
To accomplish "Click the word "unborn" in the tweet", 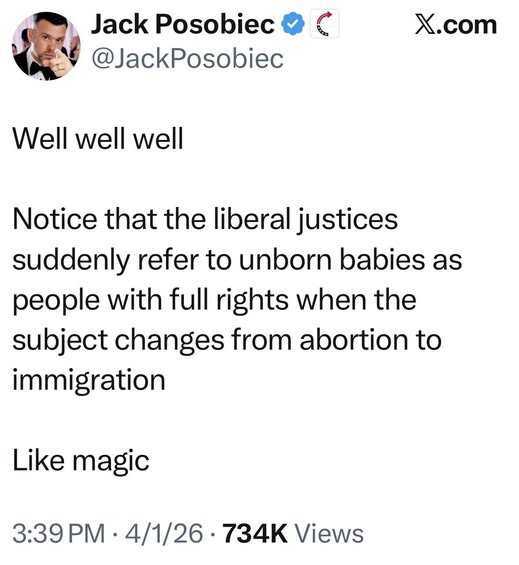I will pos(285,260).
